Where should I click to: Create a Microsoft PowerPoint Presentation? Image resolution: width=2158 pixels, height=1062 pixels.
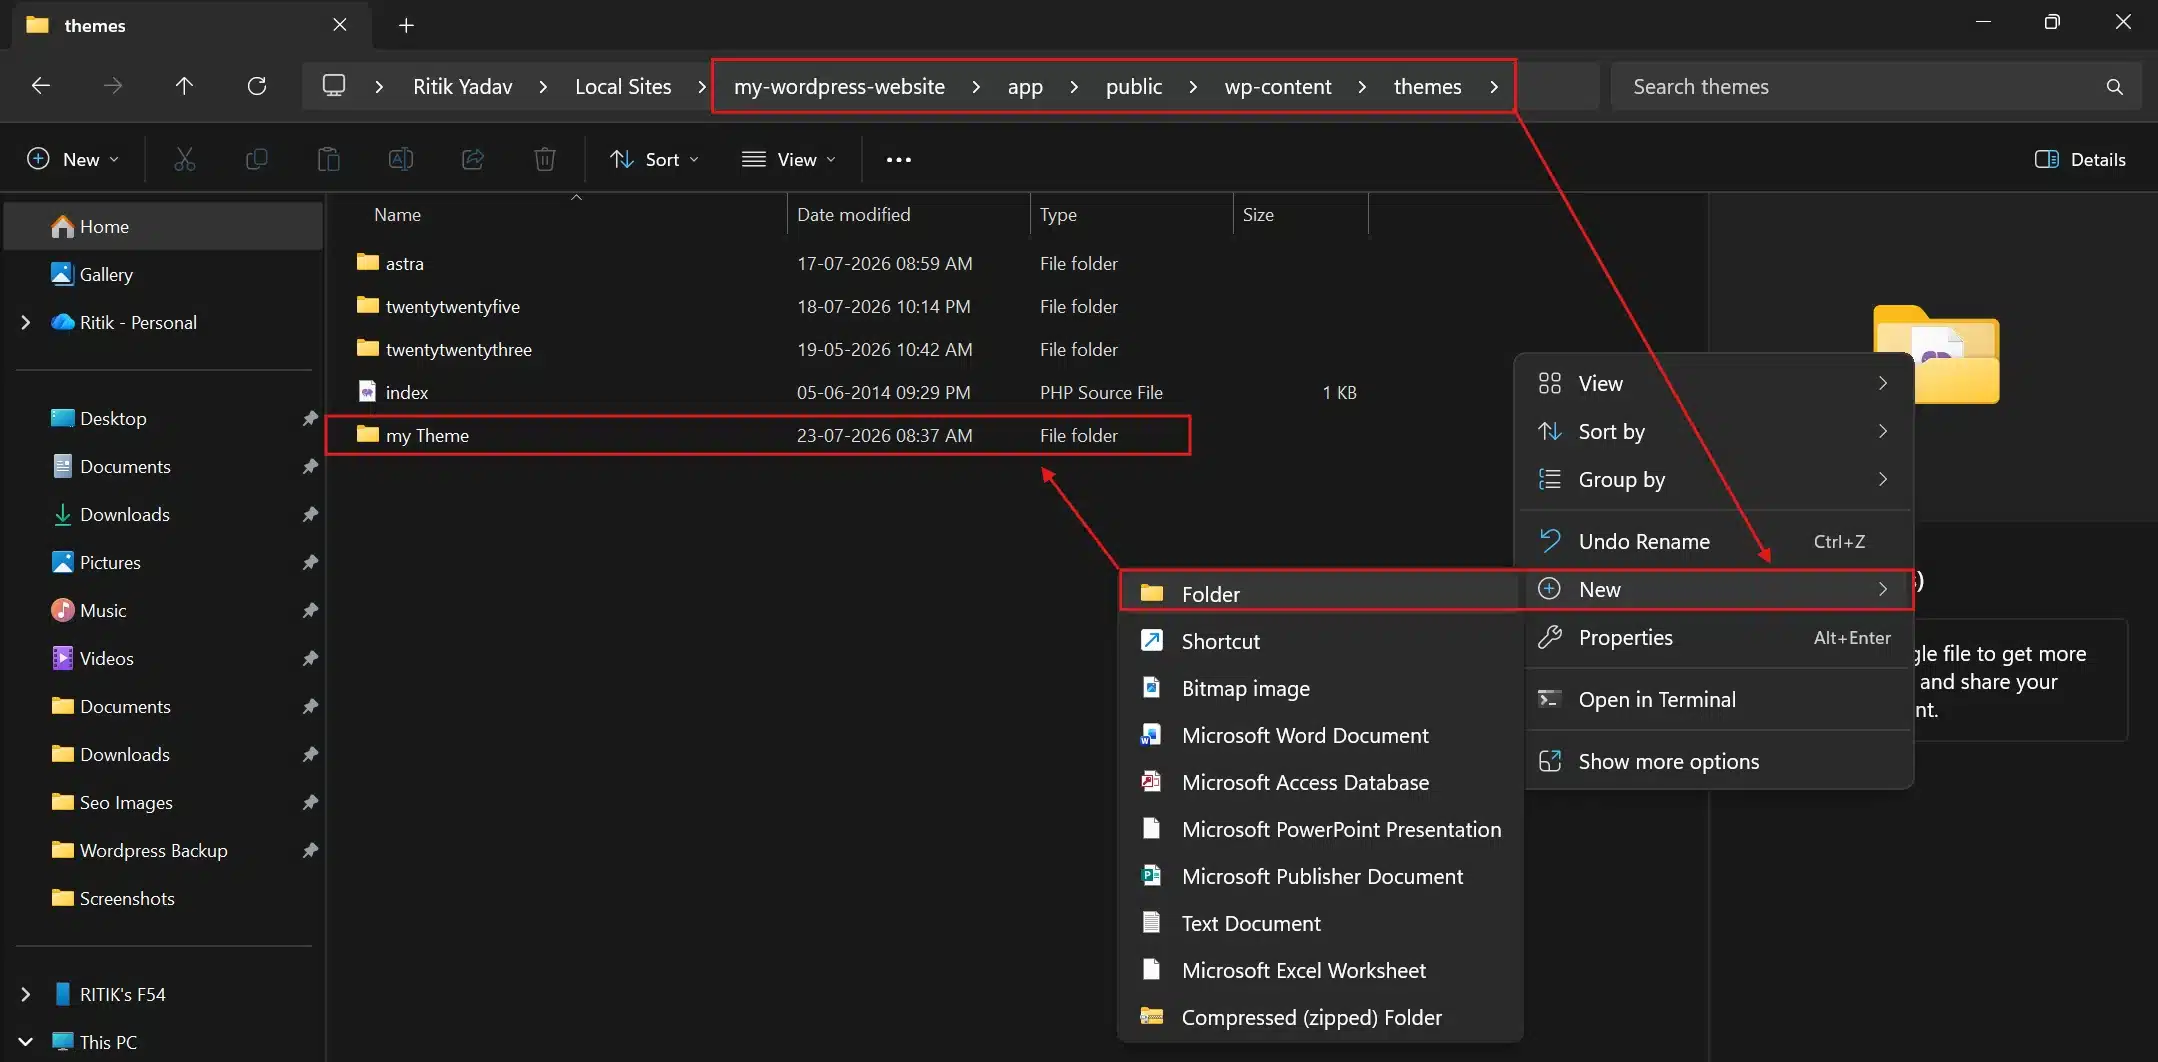(x=1320, y=829)
